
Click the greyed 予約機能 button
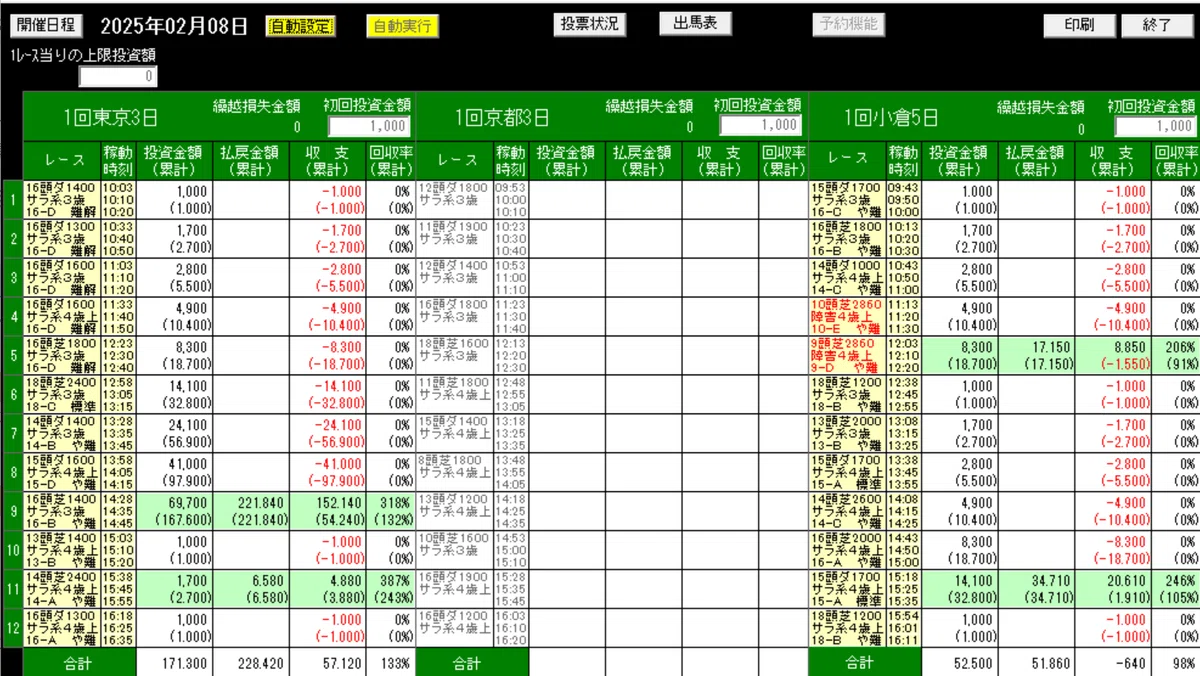[x=848, y=24]
